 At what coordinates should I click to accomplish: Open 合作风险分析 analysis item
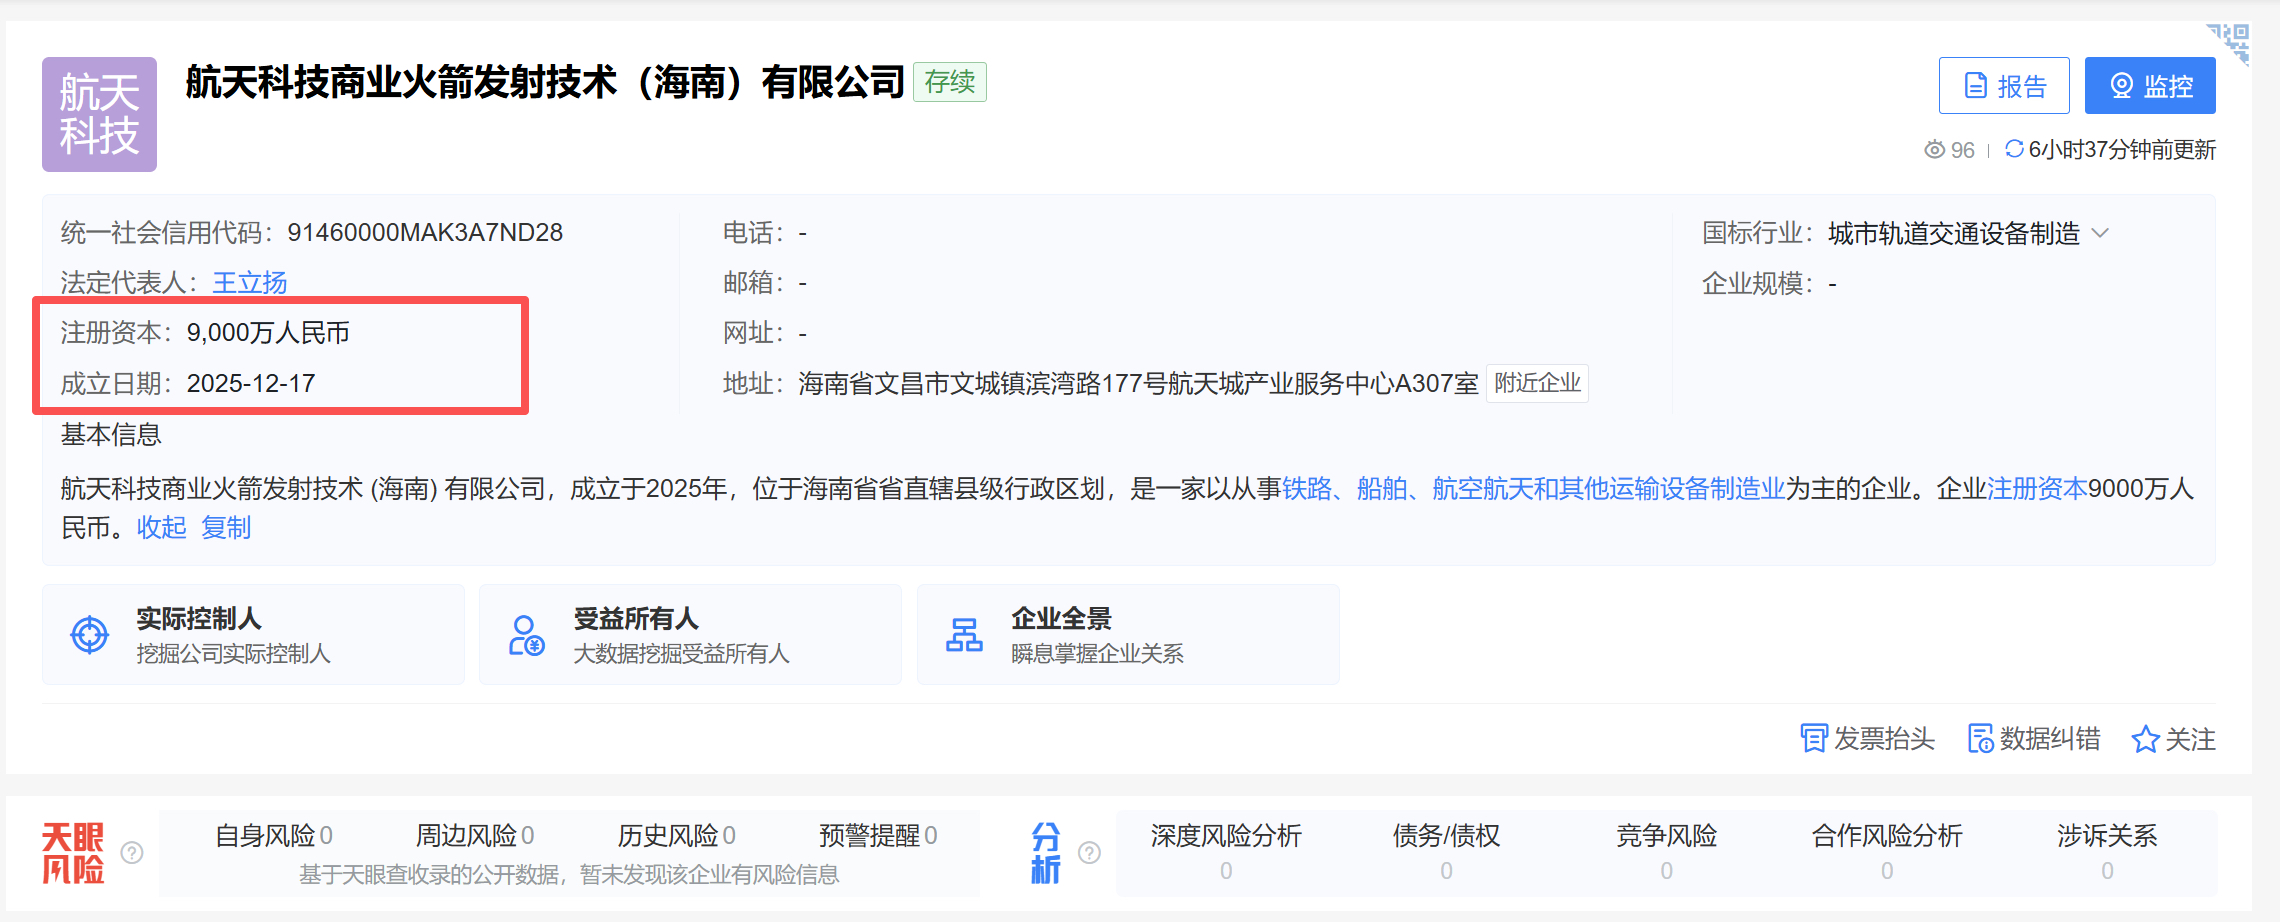[x=1887, y=852]
